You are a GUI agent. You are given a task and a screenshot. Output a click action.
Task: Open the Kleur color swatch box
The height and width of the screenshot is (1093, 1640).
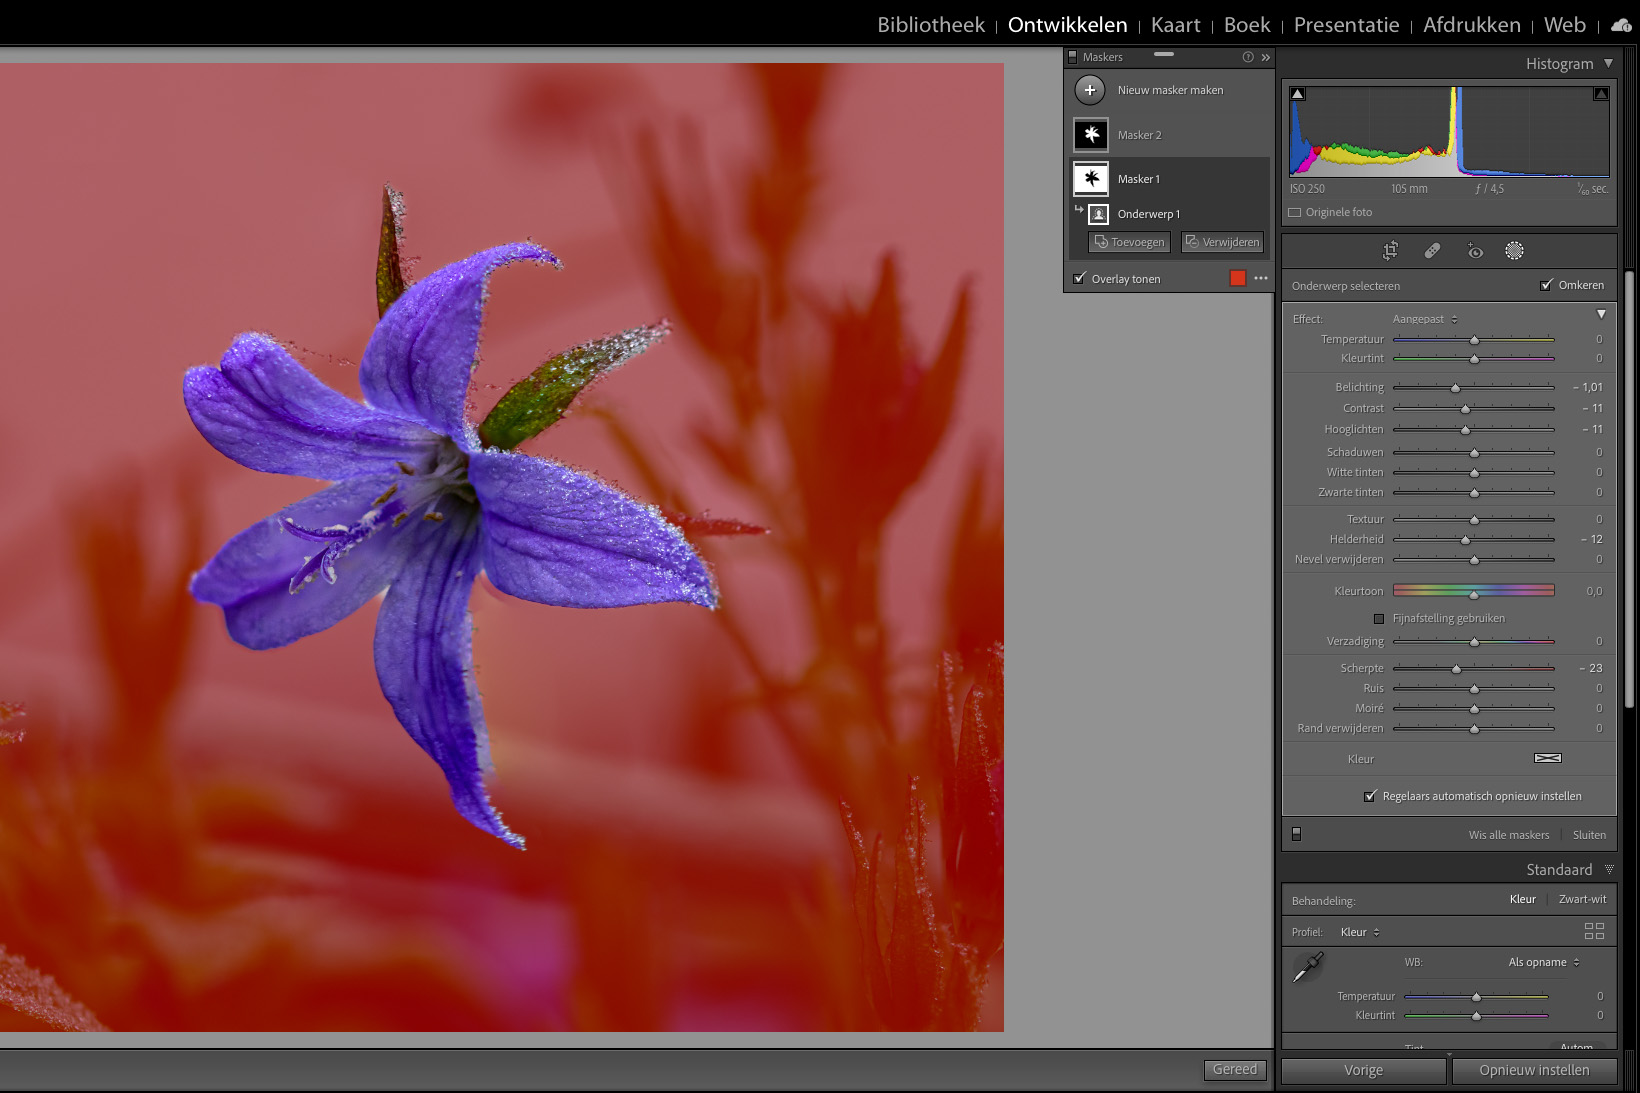tap(1548, 758)
